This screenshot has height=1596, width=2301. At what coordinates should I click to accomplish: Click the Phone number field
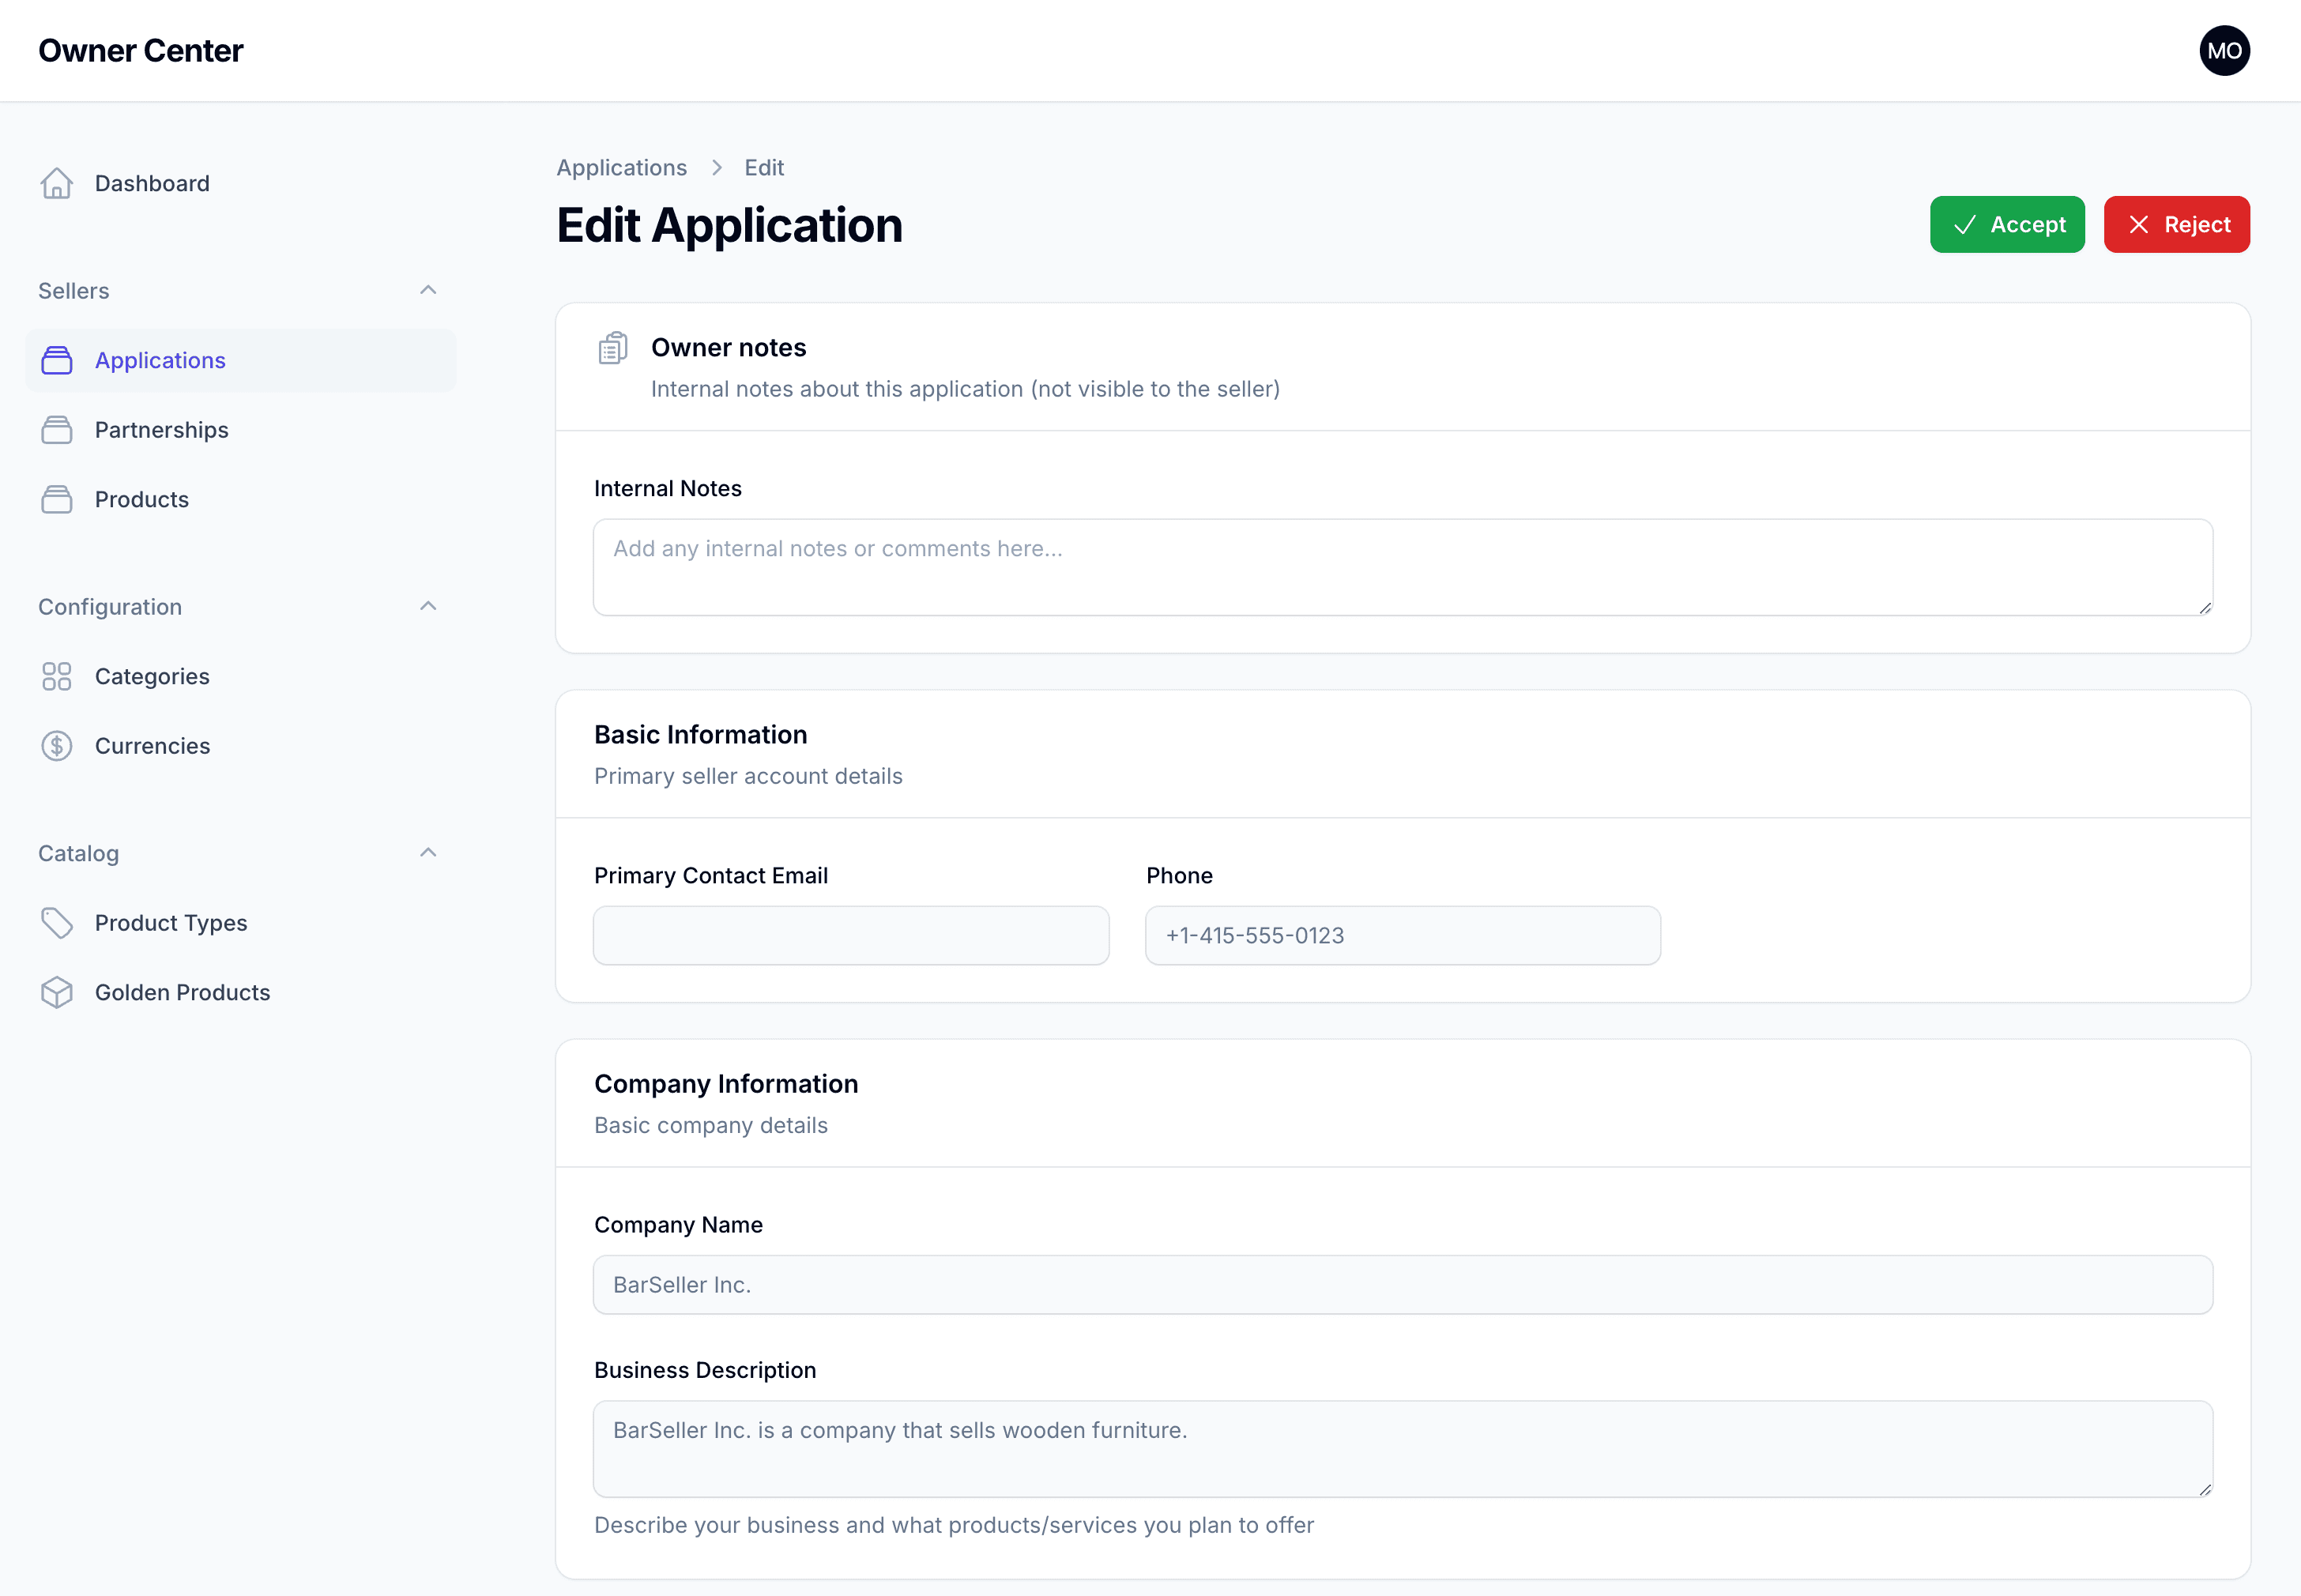[1403, 936]
